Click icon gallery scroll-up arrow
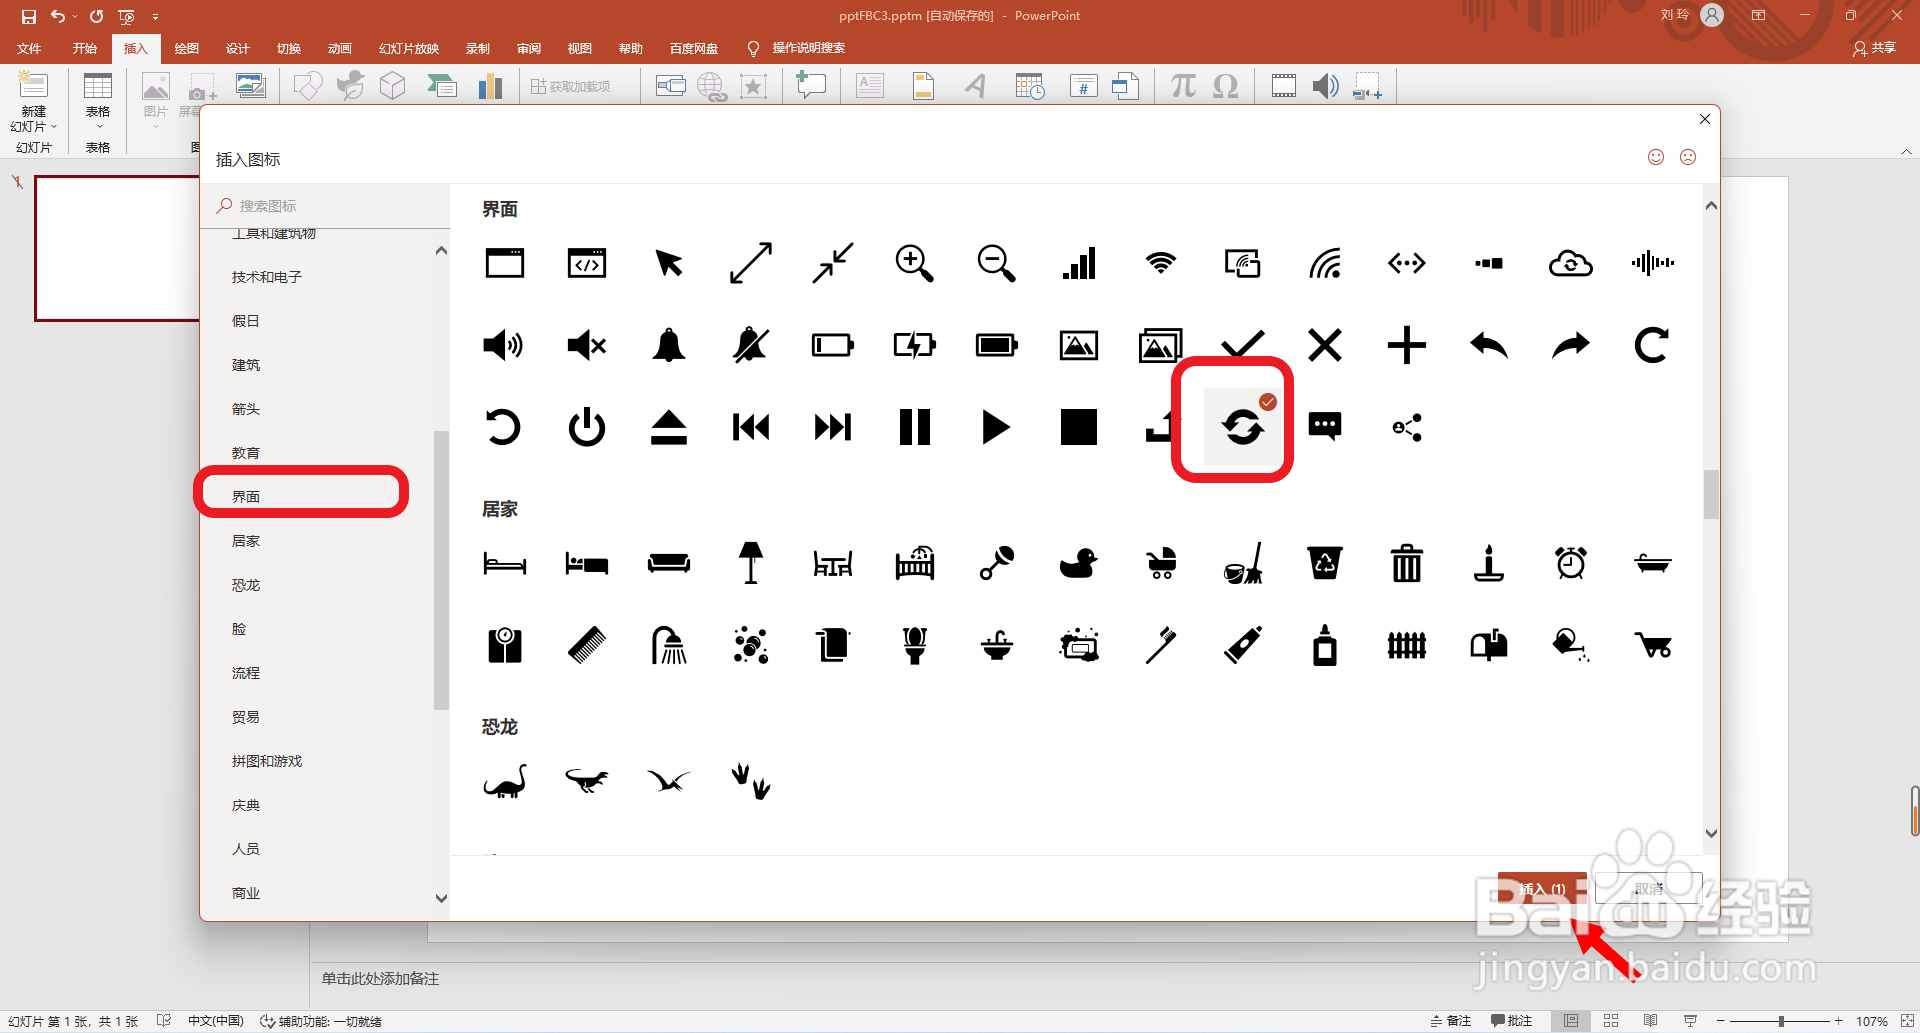1920x1033 pixels. pyautogui.click(x=1711, y=206)
